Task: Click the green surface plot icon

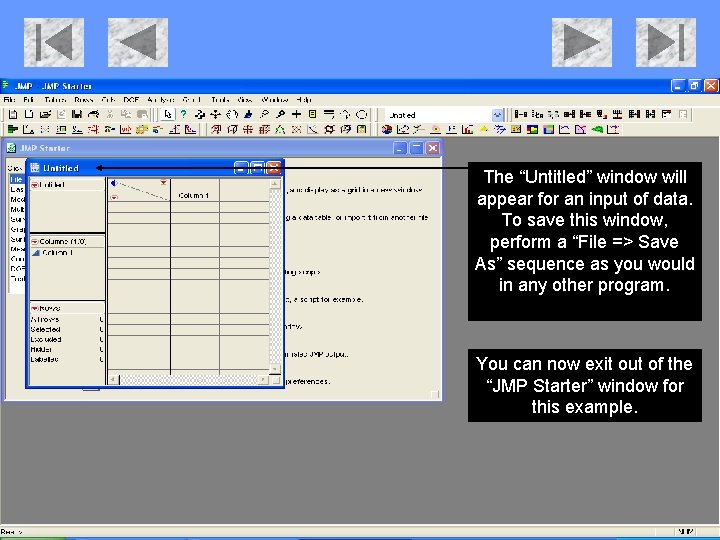Action: click(597, 129)
